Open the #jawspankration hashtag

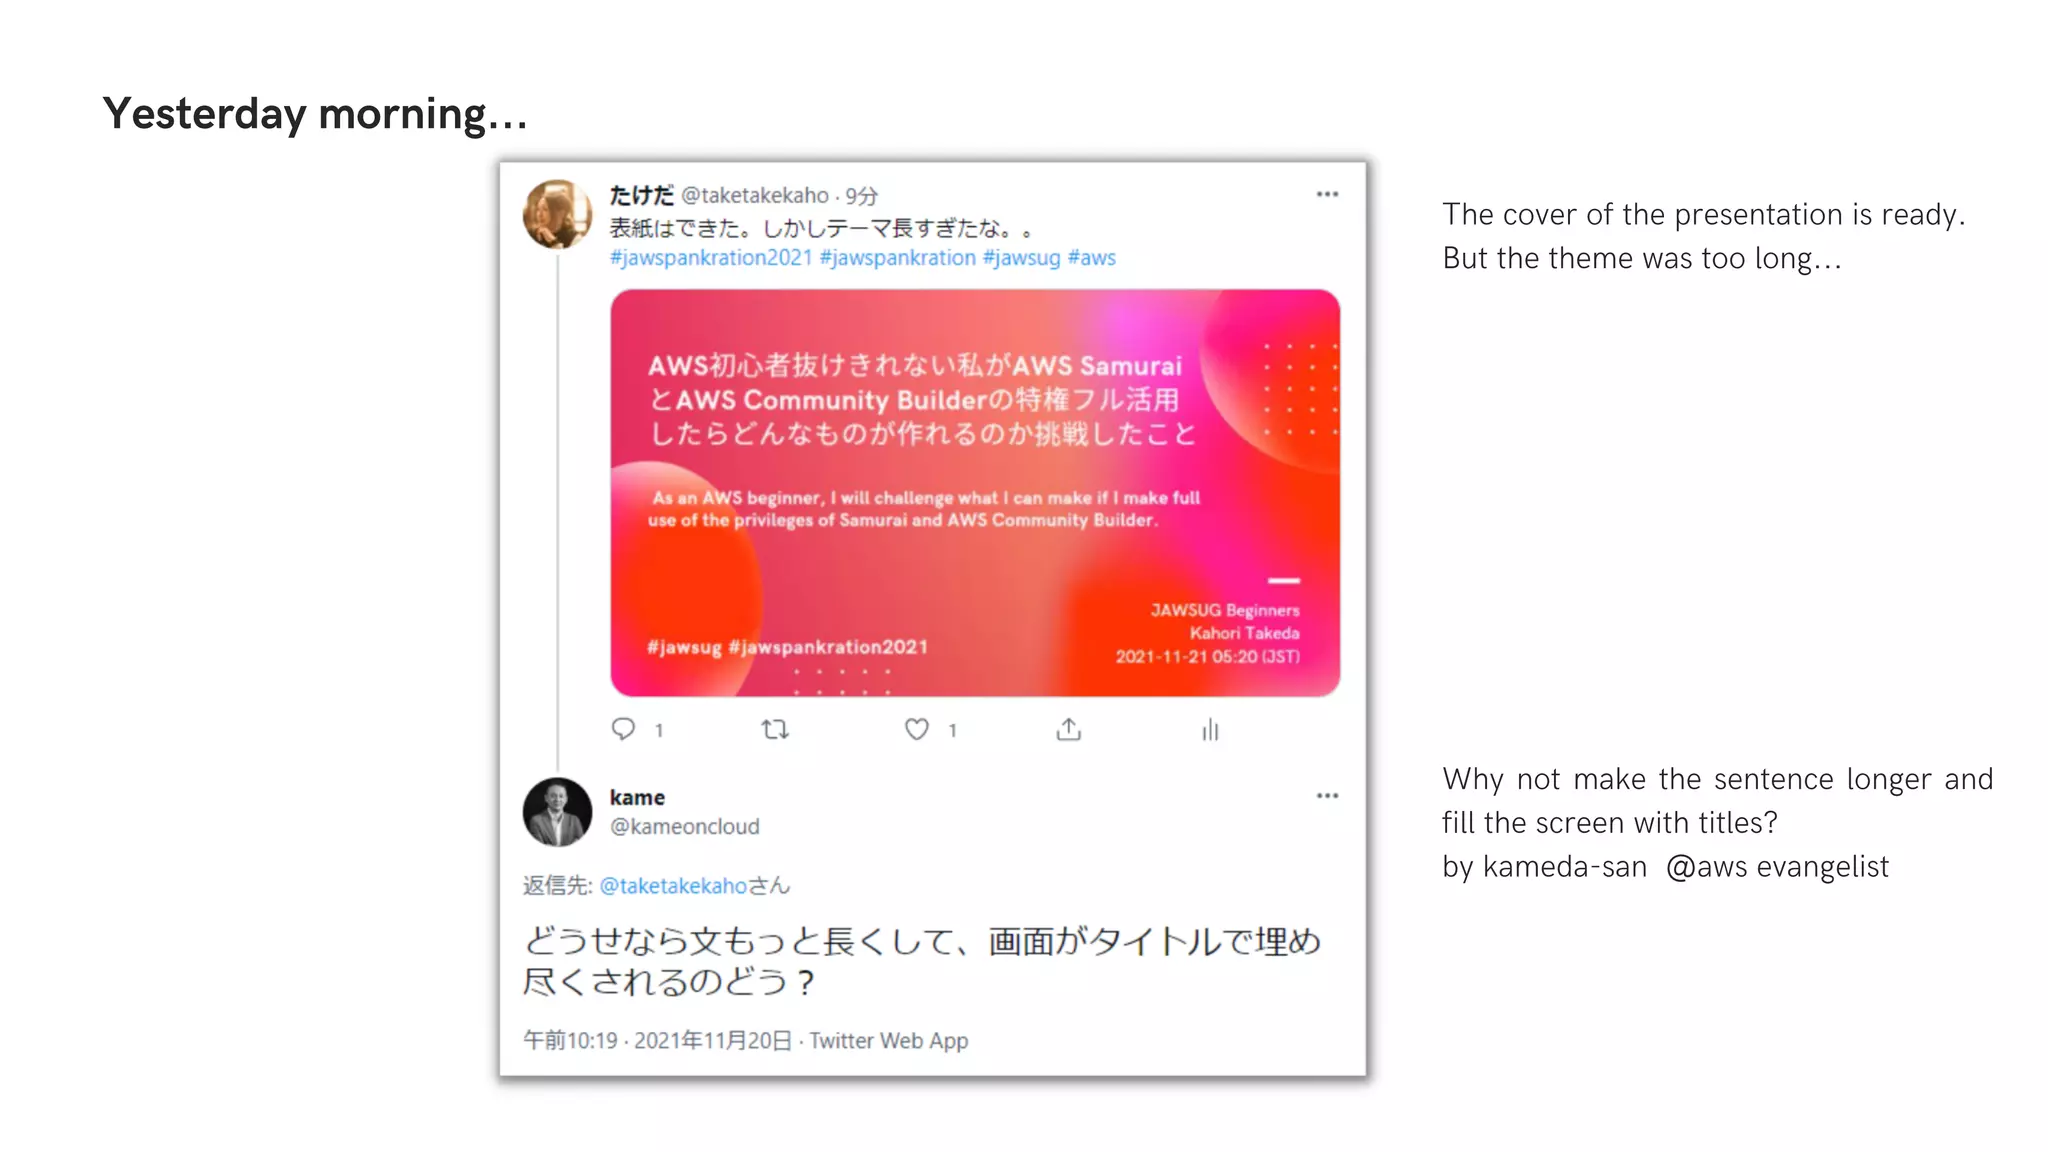pyautogui.click(x=898, y=258)
